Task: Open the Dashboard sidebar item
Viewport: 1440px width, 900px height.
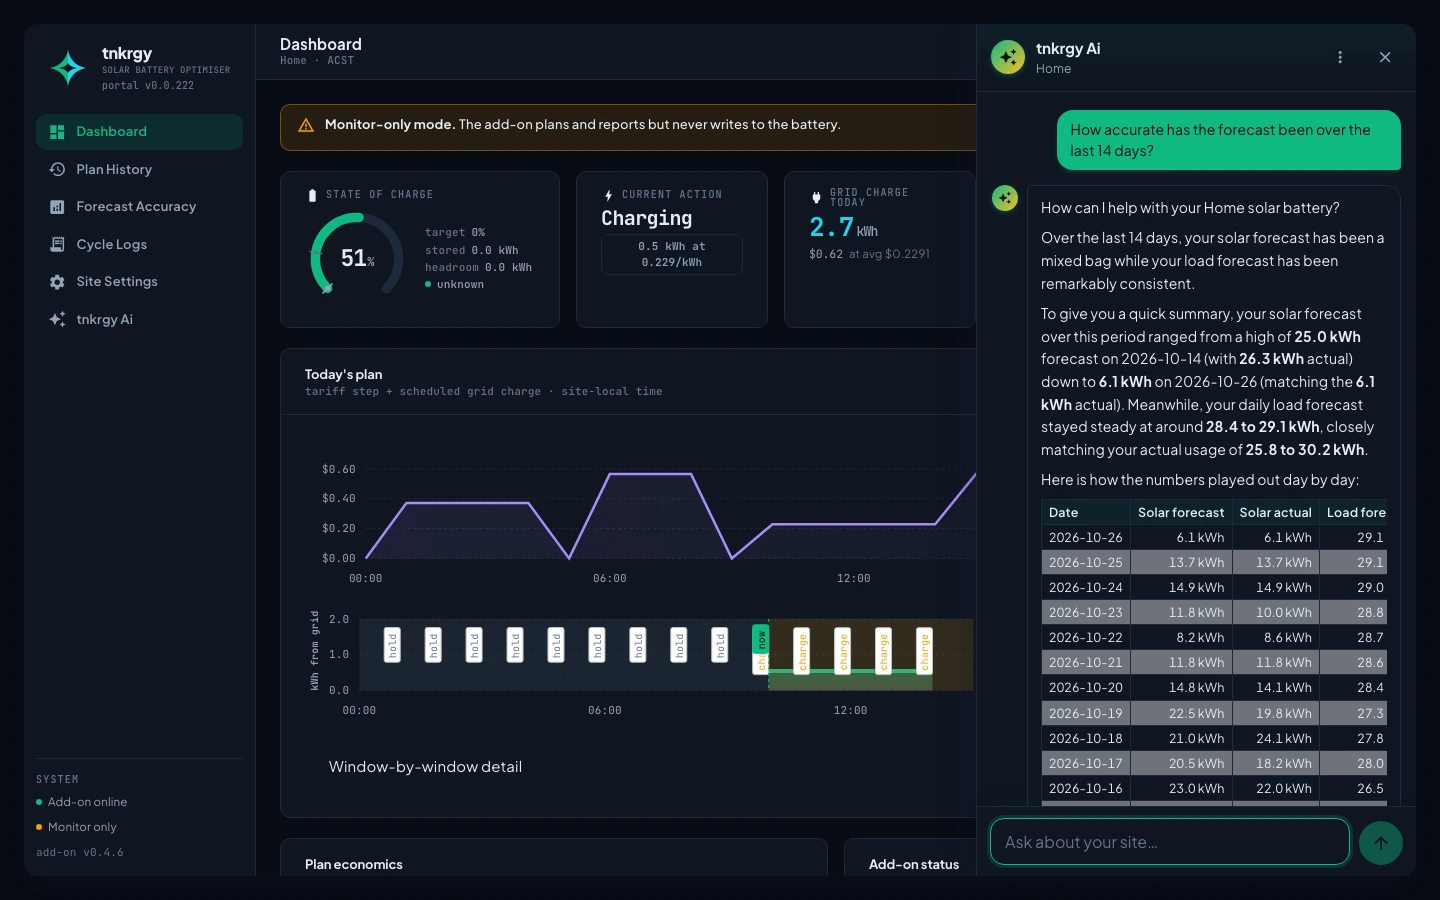Action: click(139, 132)
